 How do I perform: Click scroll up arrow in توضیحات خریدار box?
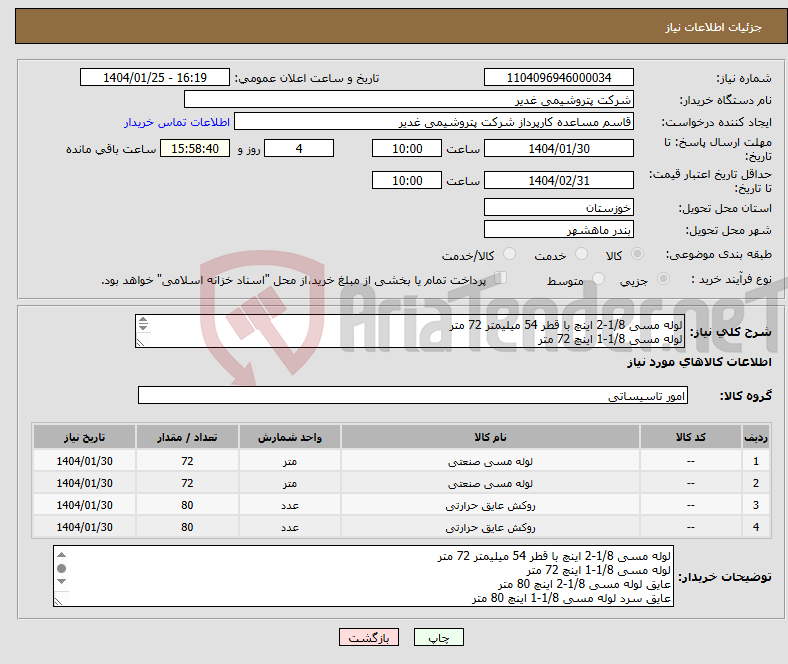click(x=61, y=555)
